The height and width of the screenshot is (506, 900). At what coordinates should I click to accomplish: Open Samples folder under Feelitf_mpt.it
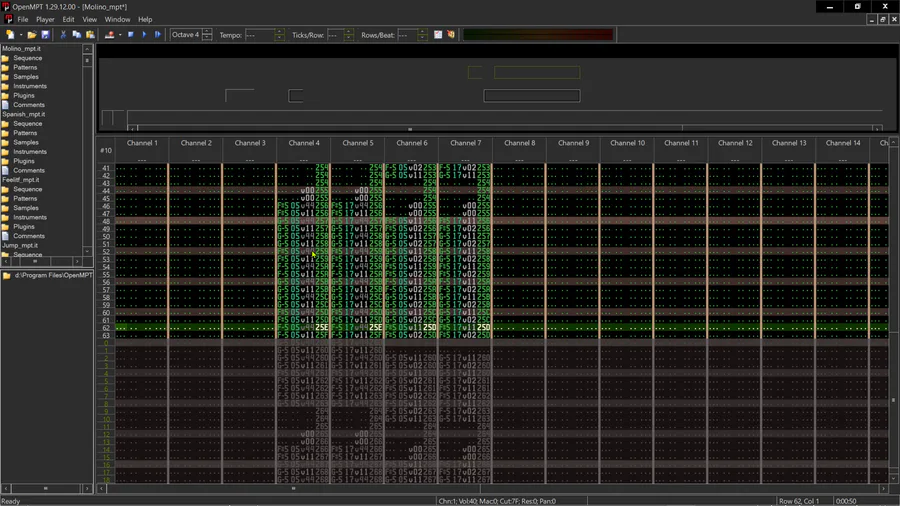26,208
